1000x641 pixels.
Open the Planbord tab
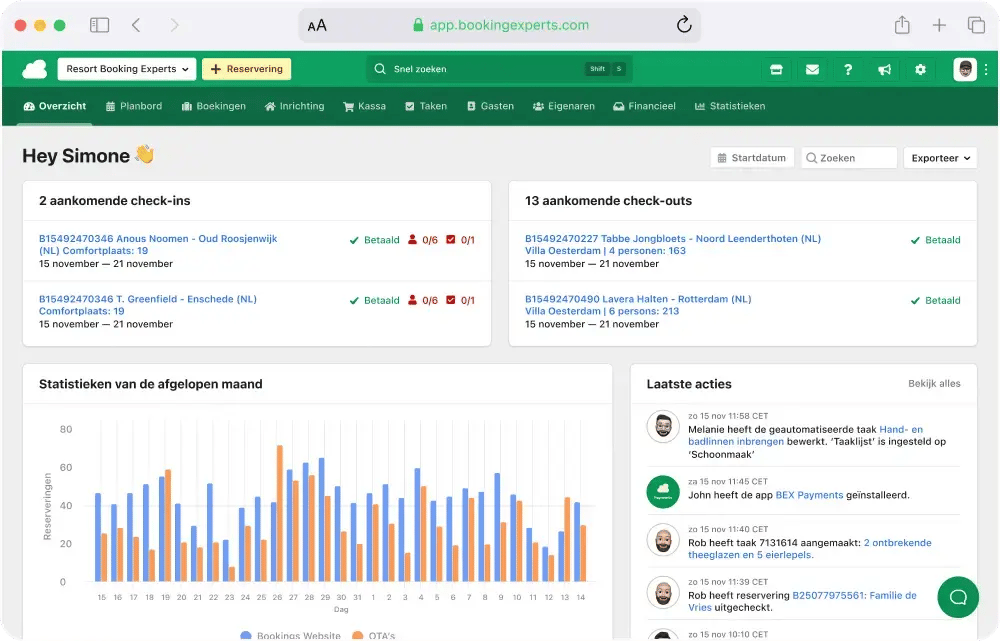click(134, 107)
